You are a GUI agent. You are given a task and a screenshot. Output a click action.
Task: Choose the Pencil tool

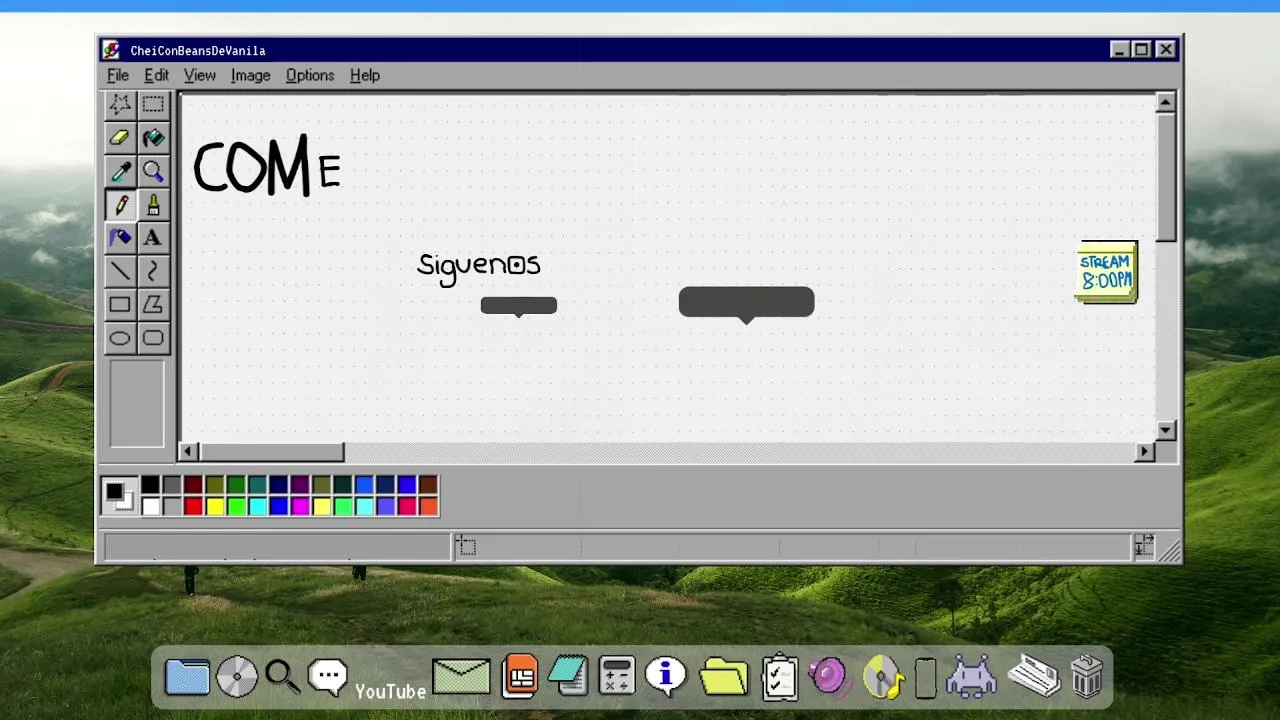[120, 204]
